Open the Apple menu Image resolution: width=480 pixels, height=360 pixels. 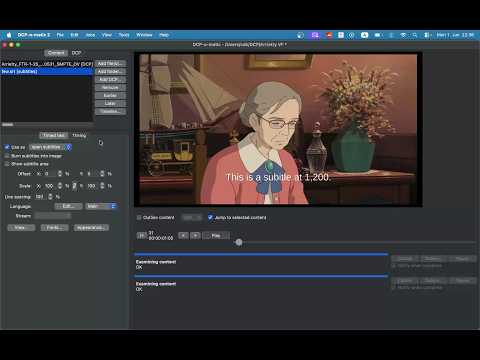pyautogui.click(x=9, y=35)
